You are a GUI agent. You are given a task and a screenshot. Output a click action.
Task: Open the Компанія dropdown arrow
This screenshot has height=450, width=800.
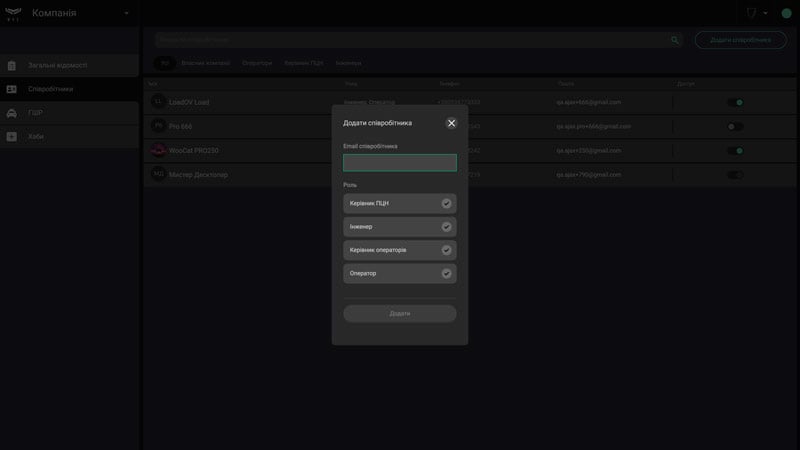pos(126,13)
